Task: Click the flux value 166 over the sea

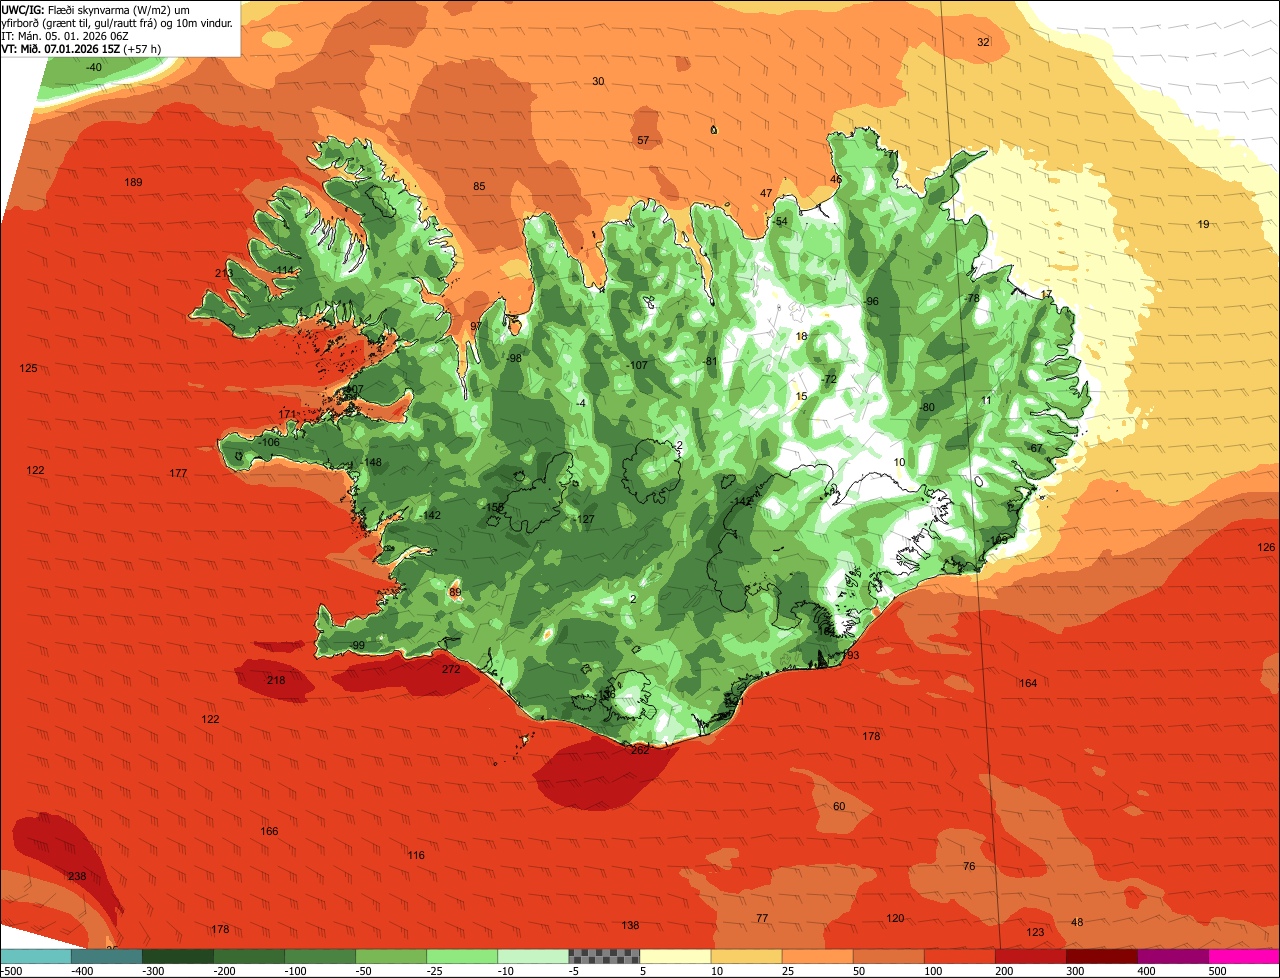Action: 269,832
